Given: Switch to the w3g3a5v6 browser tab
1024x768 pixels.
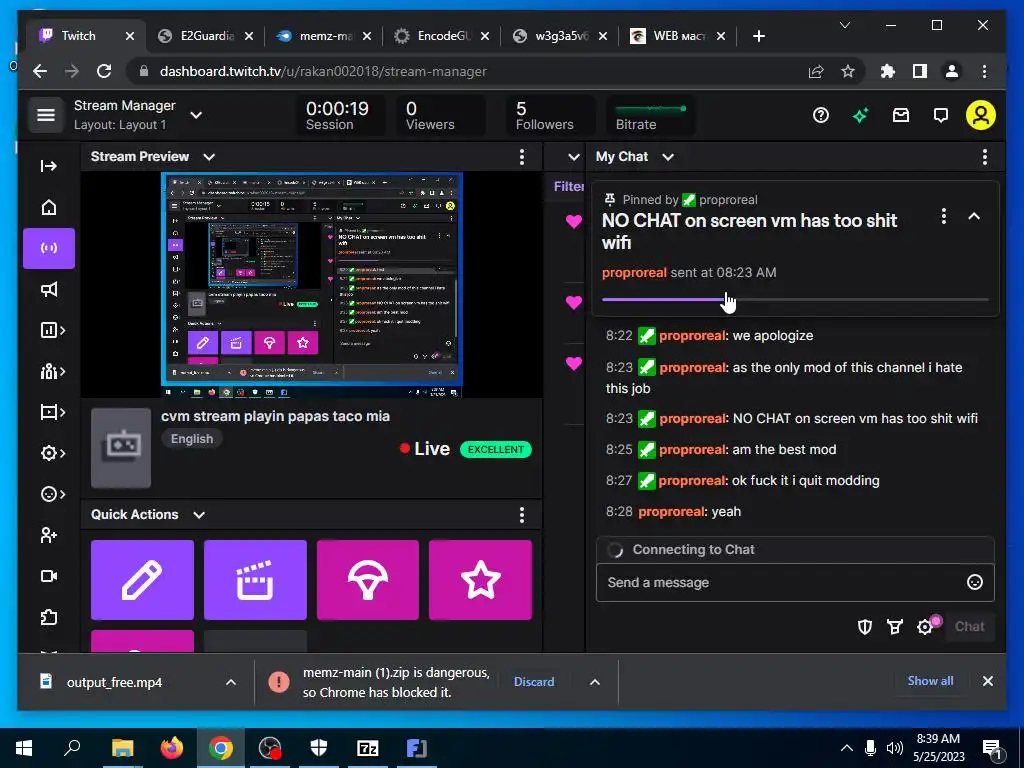Looking at the screenshot, I should pos(560,36).
